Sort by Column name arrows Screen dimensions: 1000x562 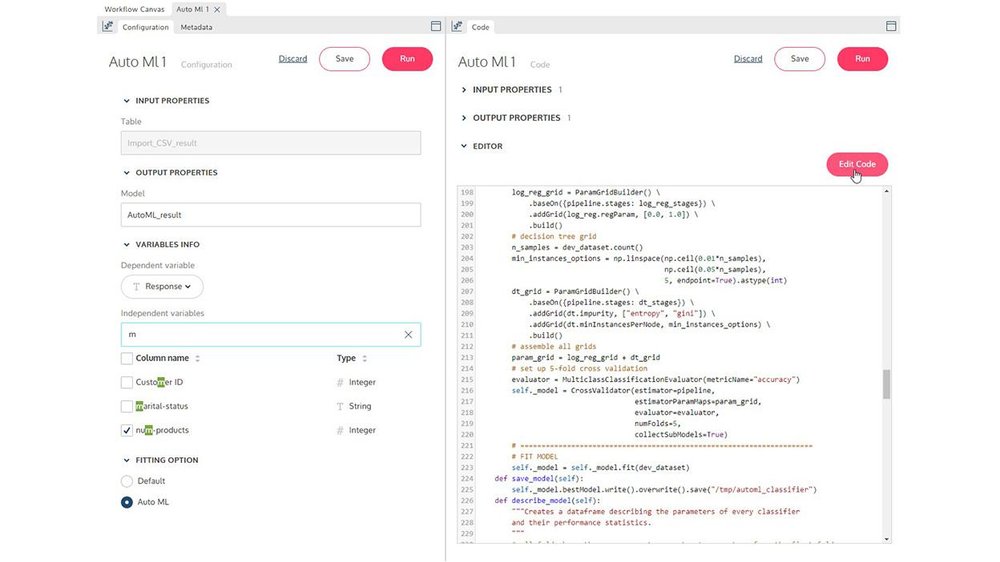point(198,359)
